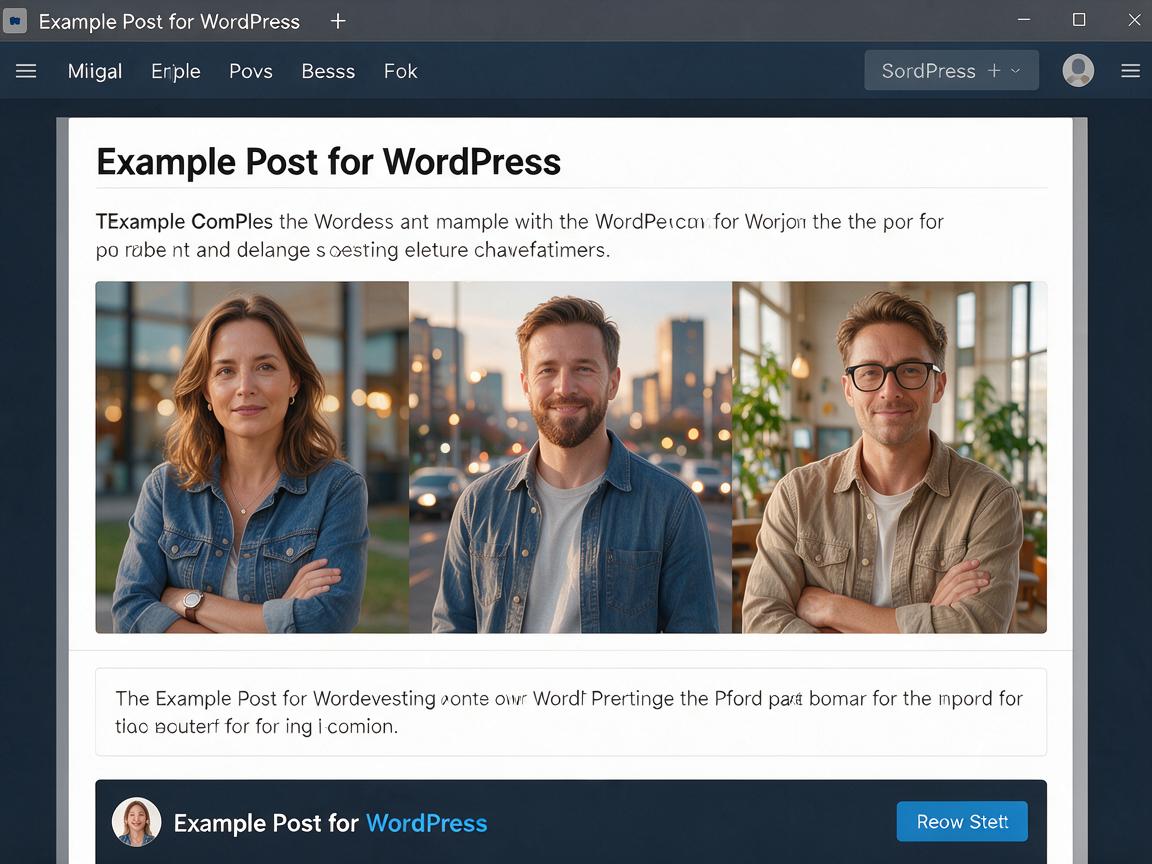Close the window
The width and height of the screenshot is (1152, 864).
tap(1134, 20)
